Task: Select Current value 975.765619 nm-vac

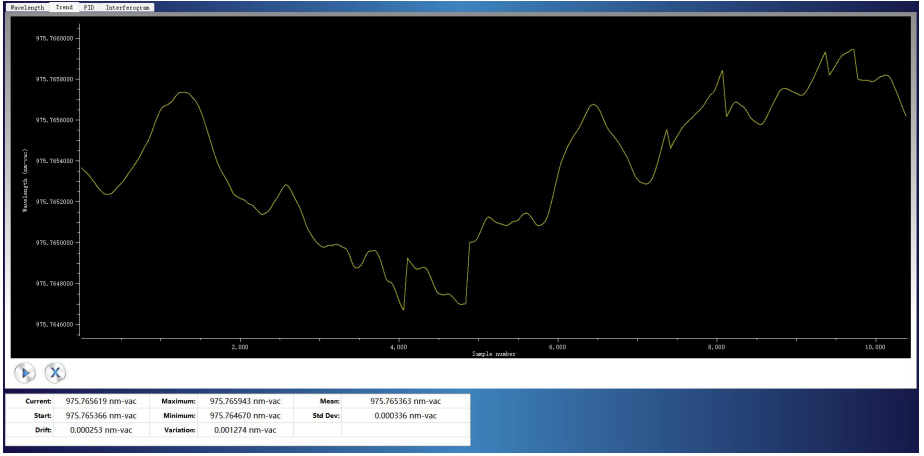Action: [x=101, y=401]
